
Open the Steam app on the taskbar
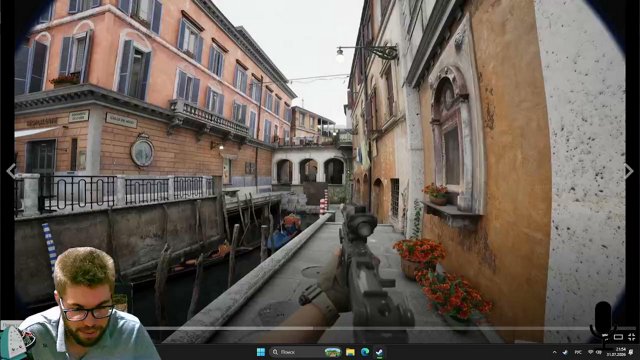click(x=379, y=352)
